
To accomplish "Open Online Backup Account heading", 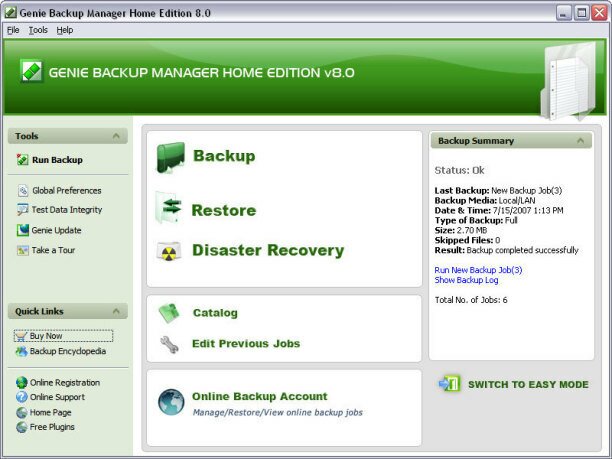I will (x=260, y=396).
